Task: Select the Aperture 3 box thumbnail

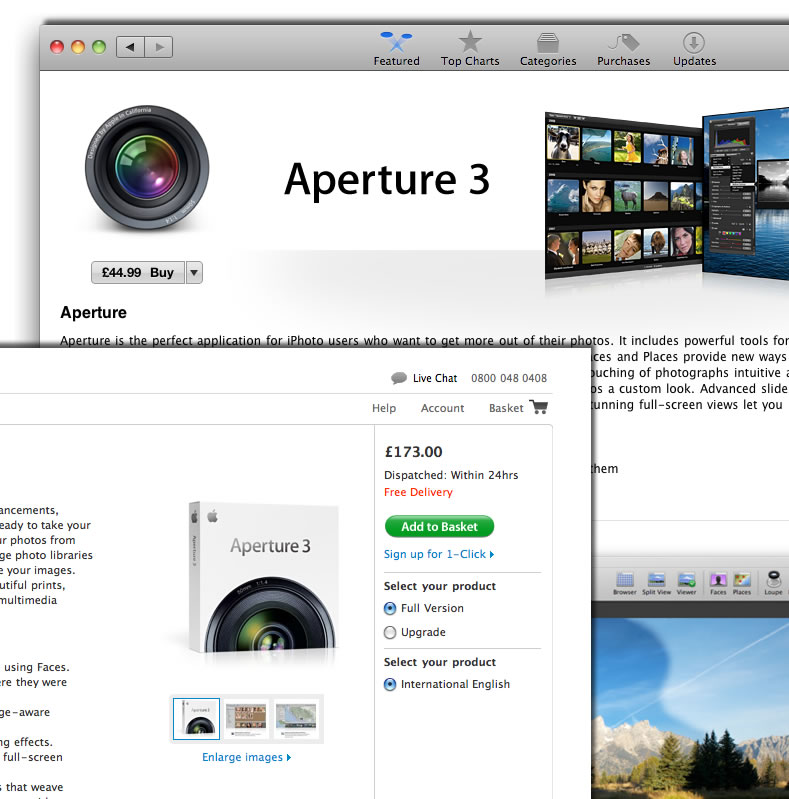Action: (x=196, y=718)
